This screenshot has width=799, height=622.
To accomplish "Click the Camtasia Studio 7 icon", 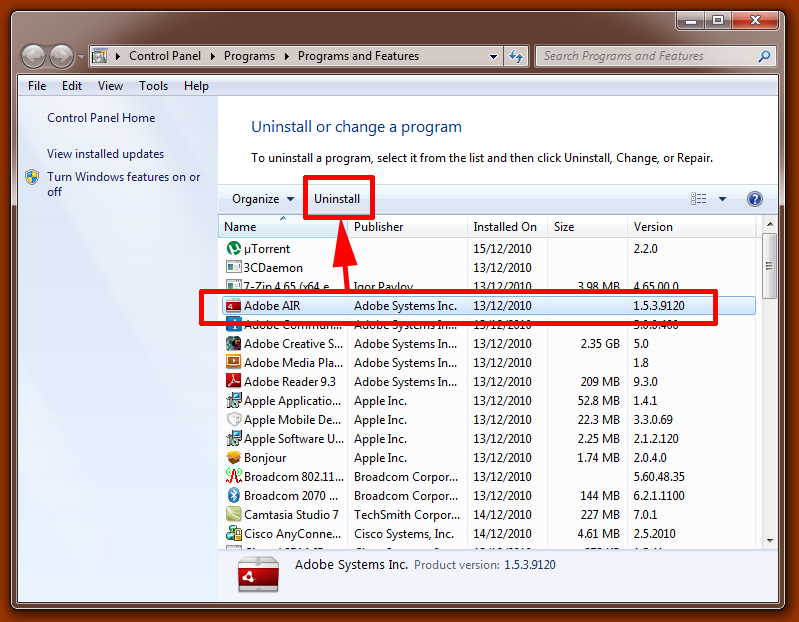I will tap(233, 514).
